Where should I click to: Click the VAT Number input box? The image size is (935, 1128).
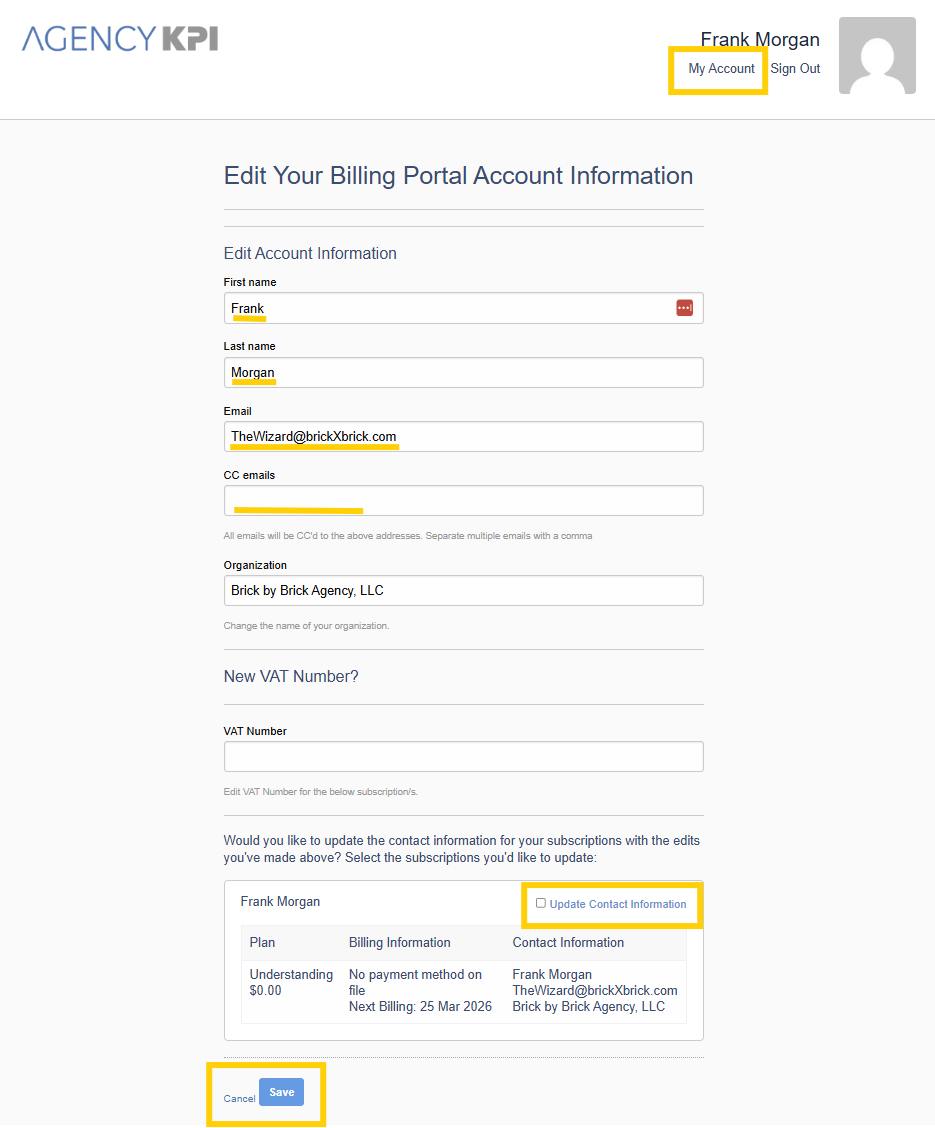pyautogui.click(x=463, y=757)
